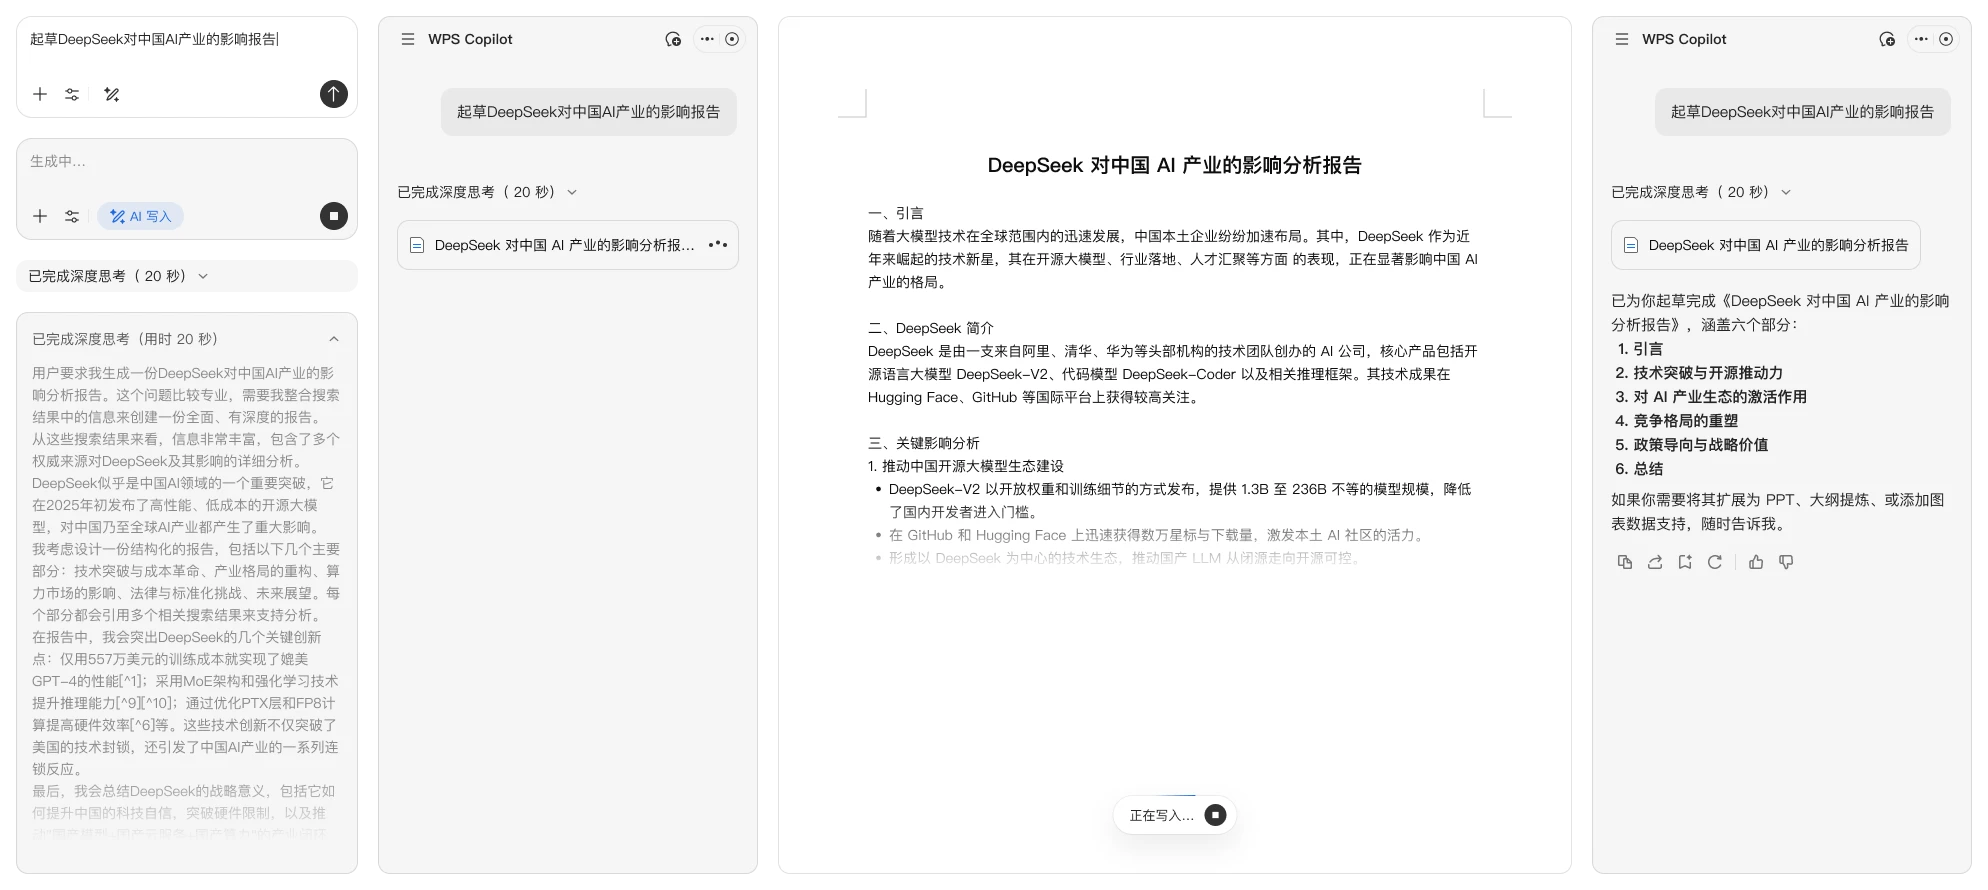Click the WPS Copilot title in the fourth panel
This screenshot has width=1988, height=890.
pyautogui.click(x=1684, y=39)
